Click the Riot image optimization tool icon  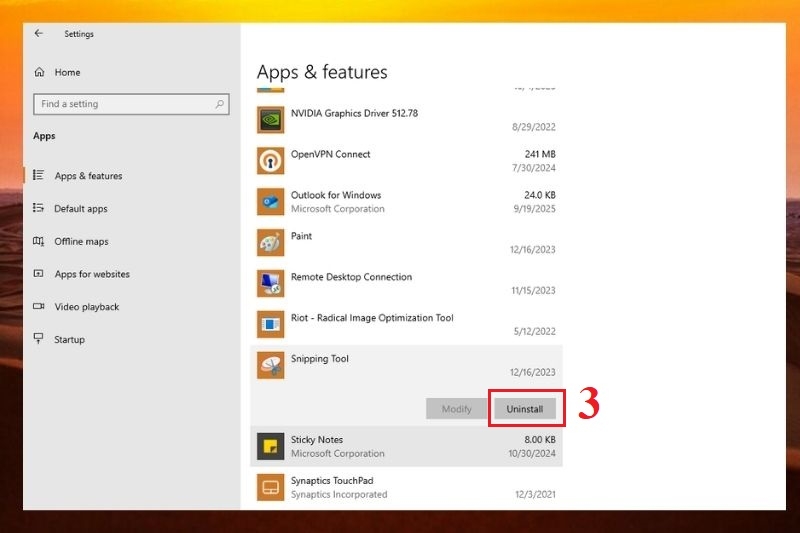(270, 324)
